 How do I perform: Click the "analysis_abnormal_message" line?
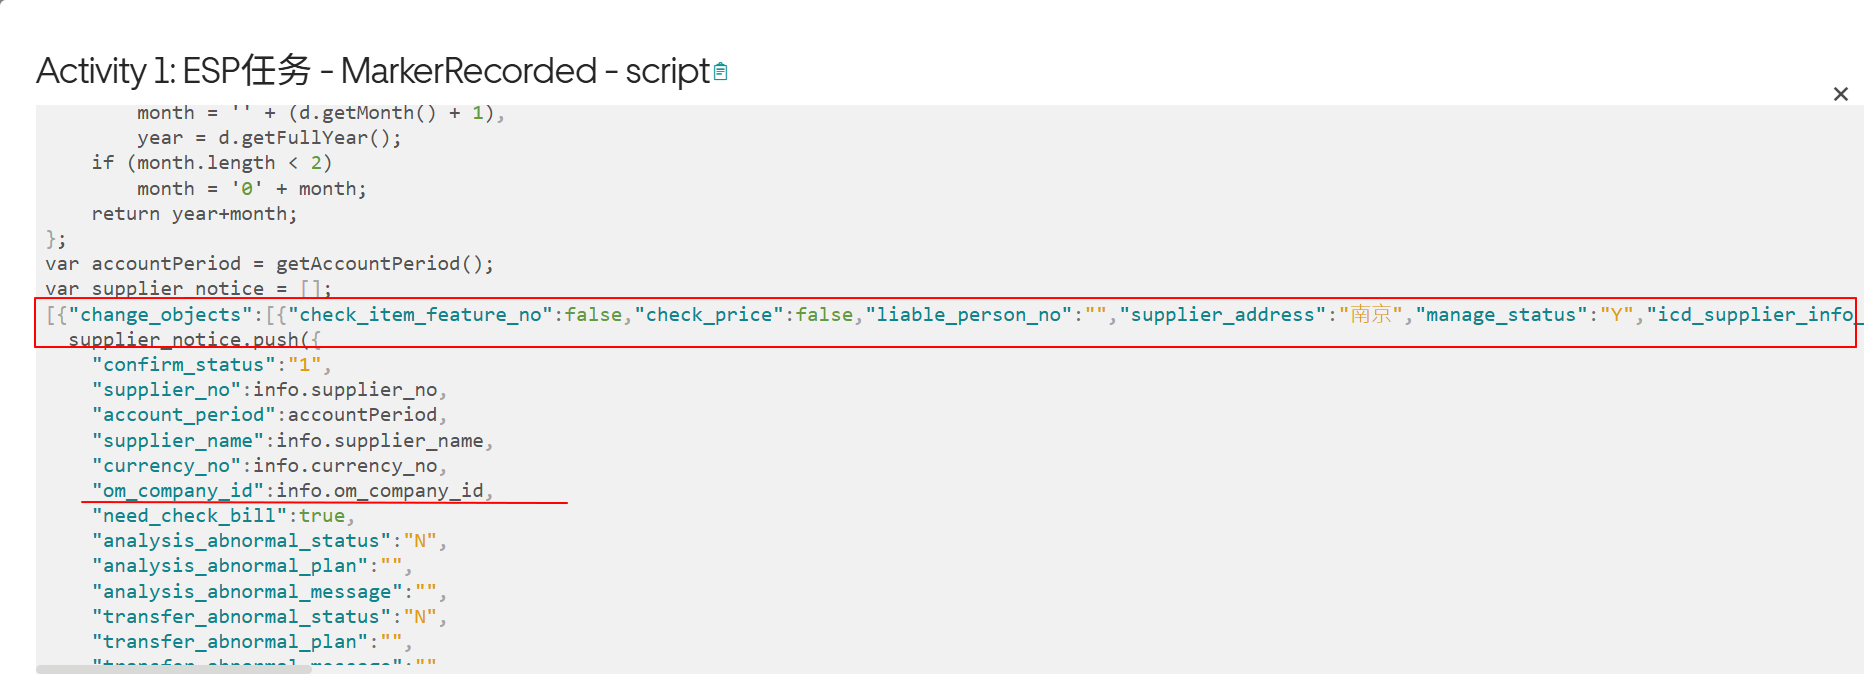pyautogui.click(x=270, y=591)
